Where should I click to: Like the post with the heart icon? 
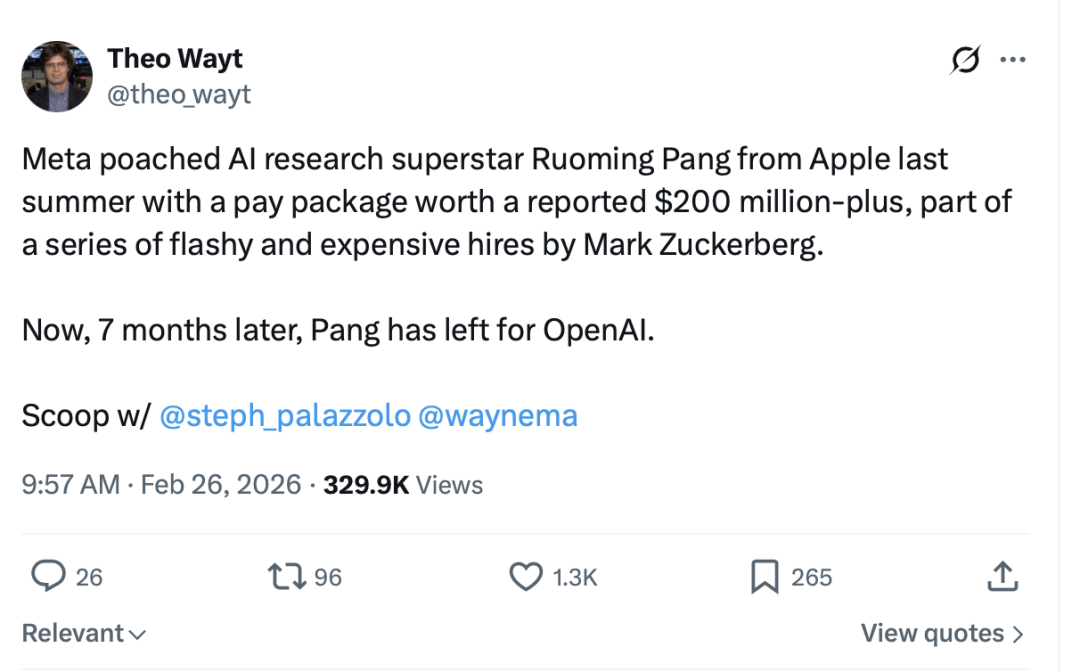pos(526,576)
